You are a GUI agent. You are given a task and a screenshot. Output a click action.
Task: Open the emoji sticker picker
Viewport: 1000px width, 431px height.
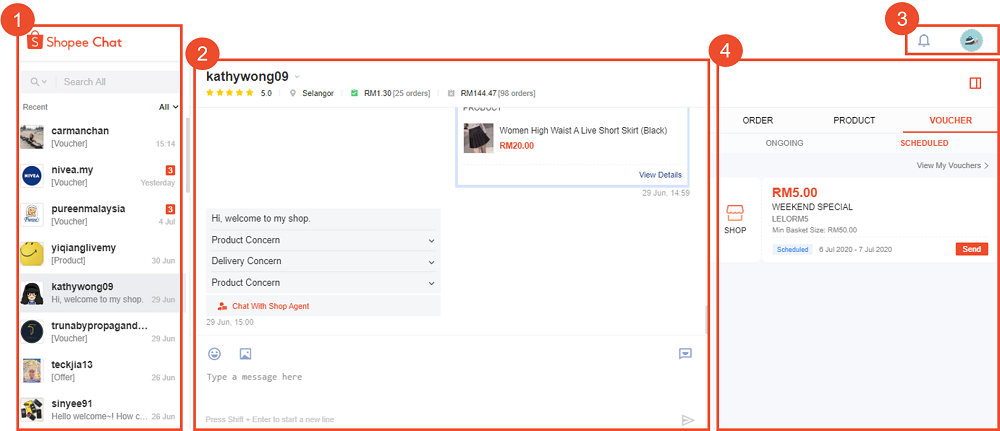click(214, 353)
